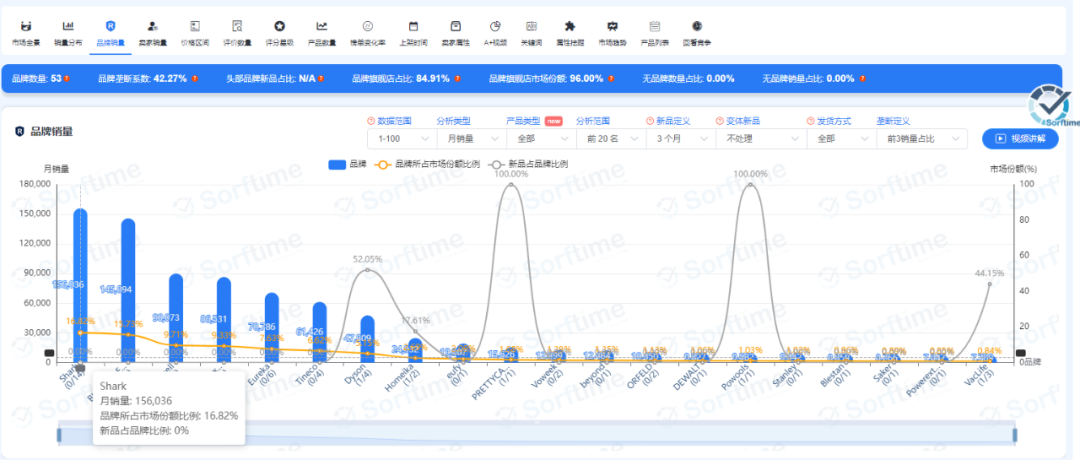This screenshot has width=1080, height=460.
Task: Open the 上架时间 calendar icon
Action: pyautogui.click(x=413, y=27)
